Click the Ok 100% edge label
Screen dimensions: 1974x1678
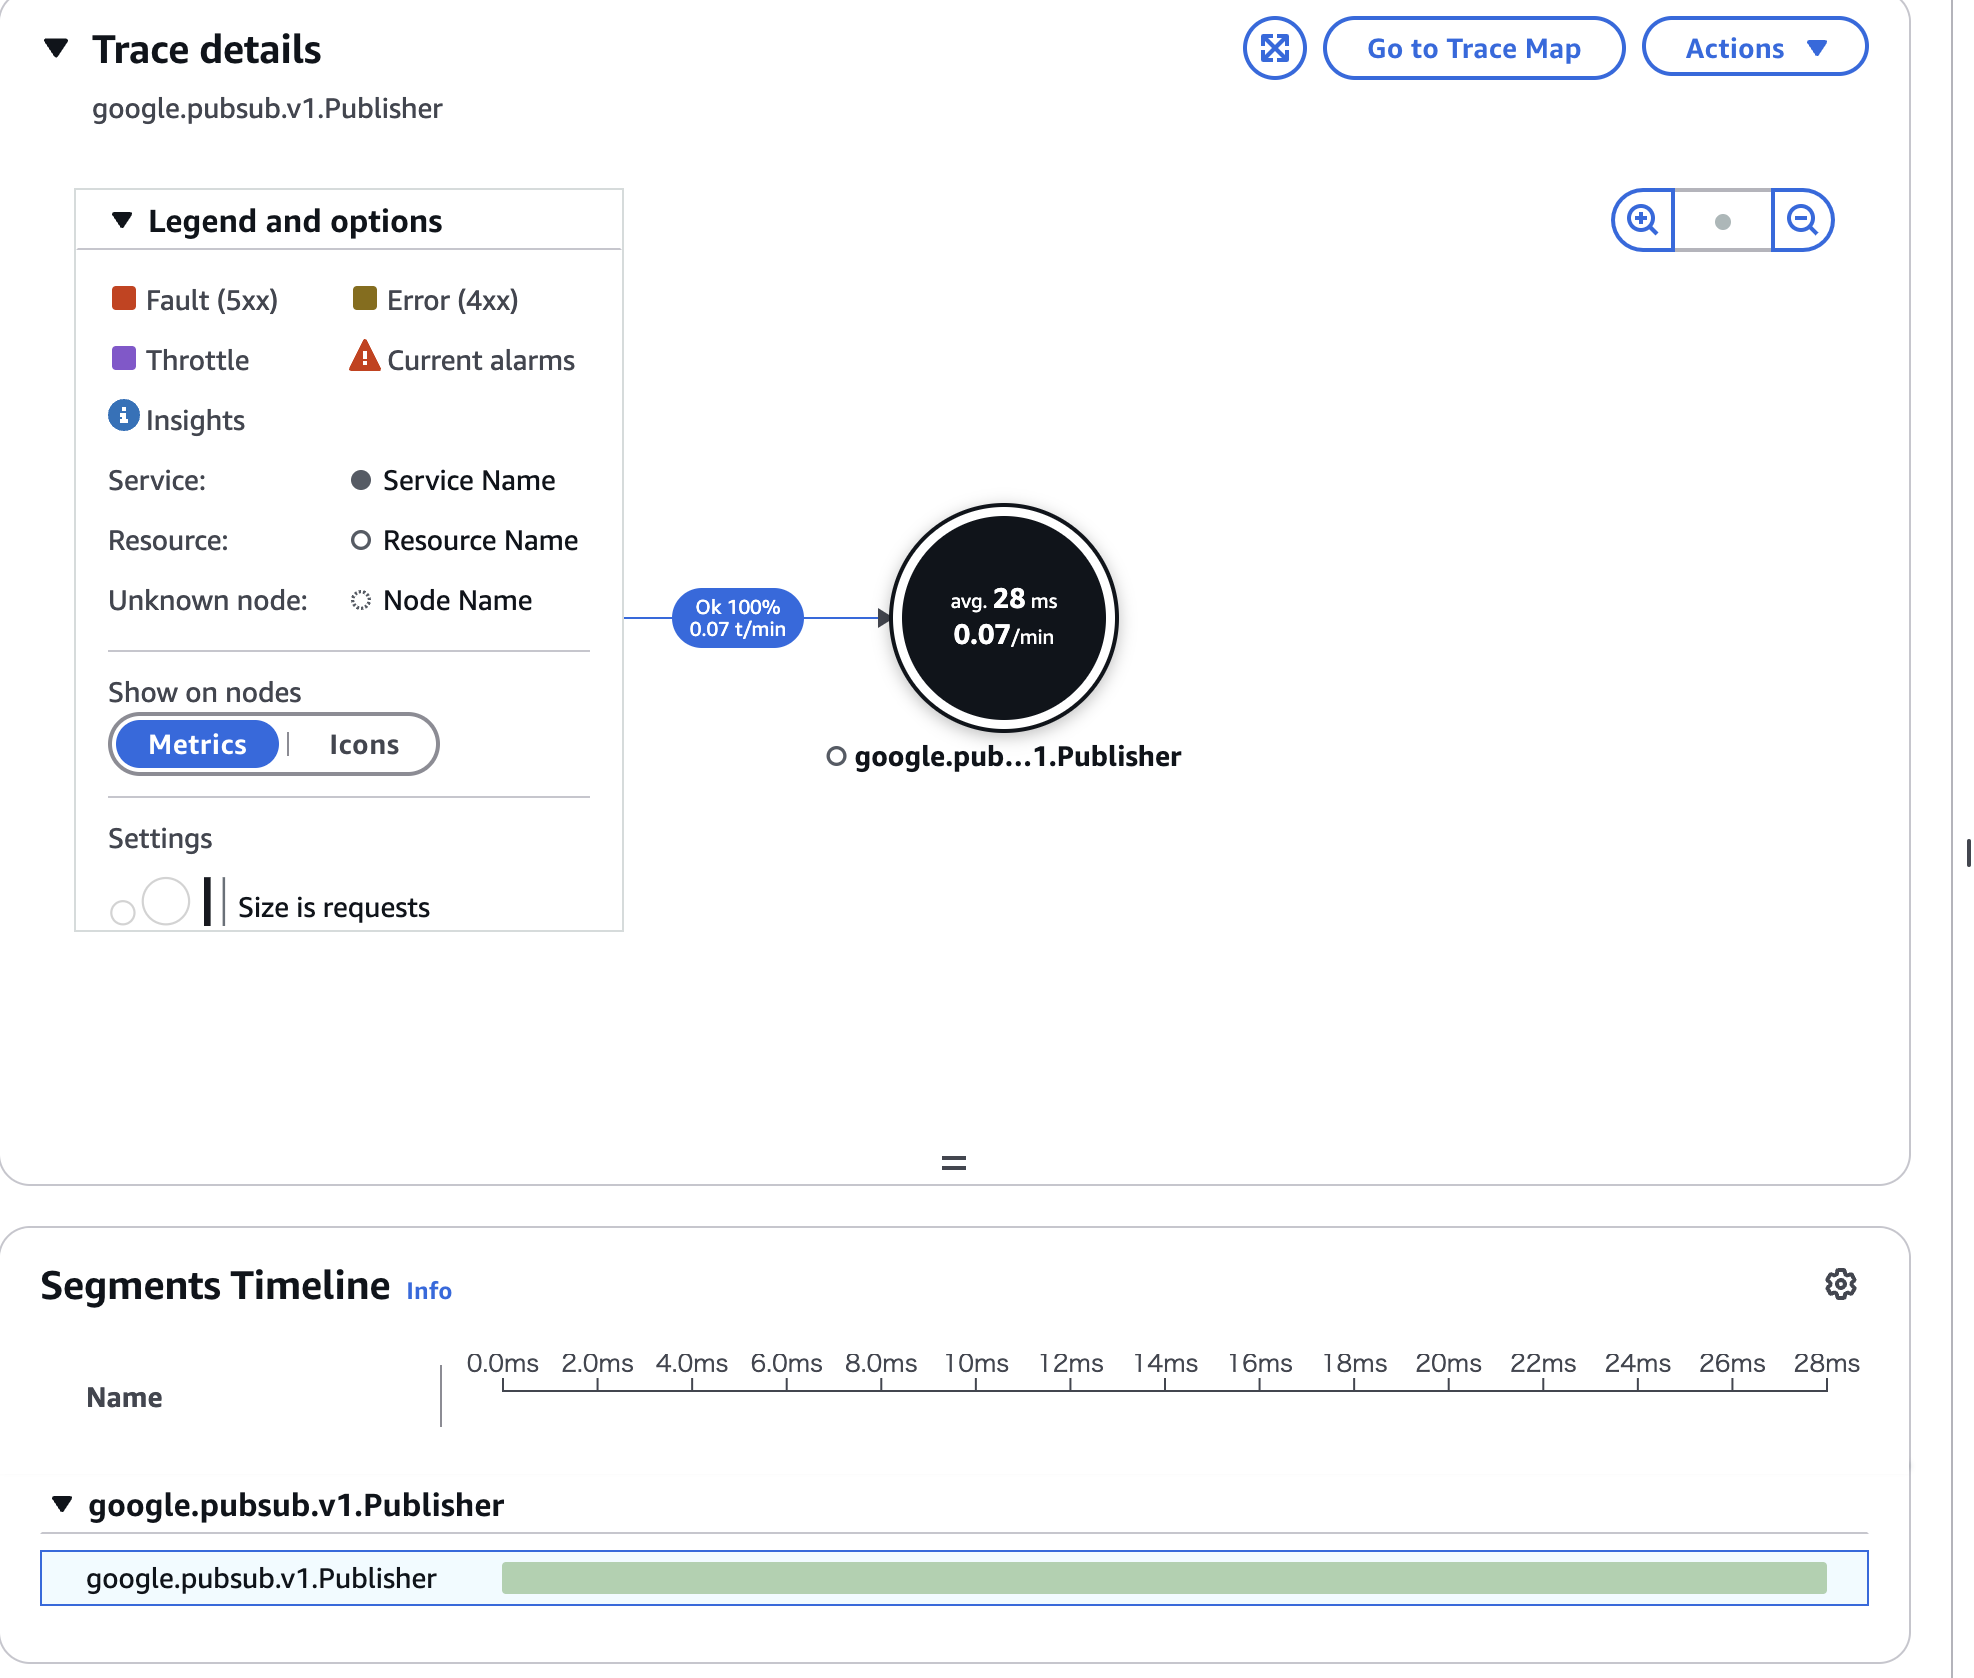coord(737,618)
